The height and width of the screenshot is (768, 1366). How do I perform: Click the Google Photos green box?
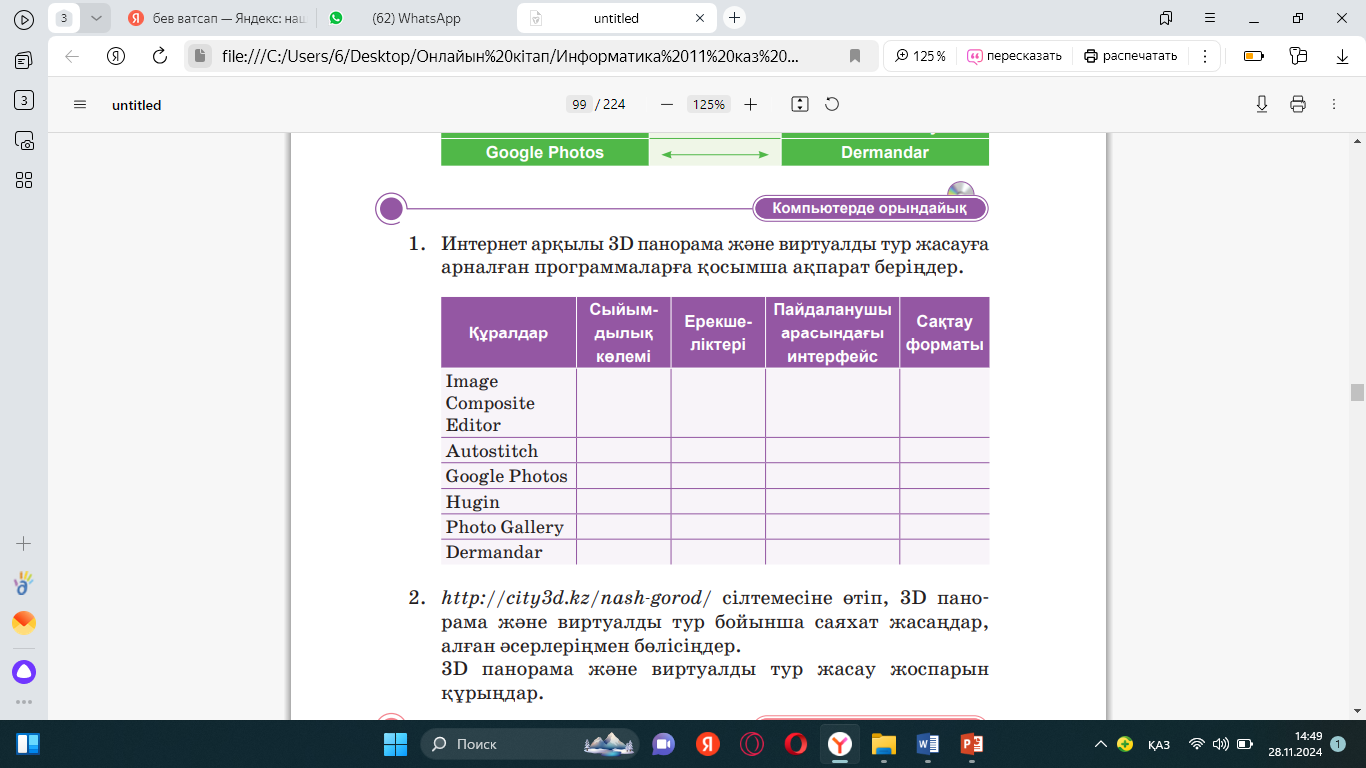(545, 153)
